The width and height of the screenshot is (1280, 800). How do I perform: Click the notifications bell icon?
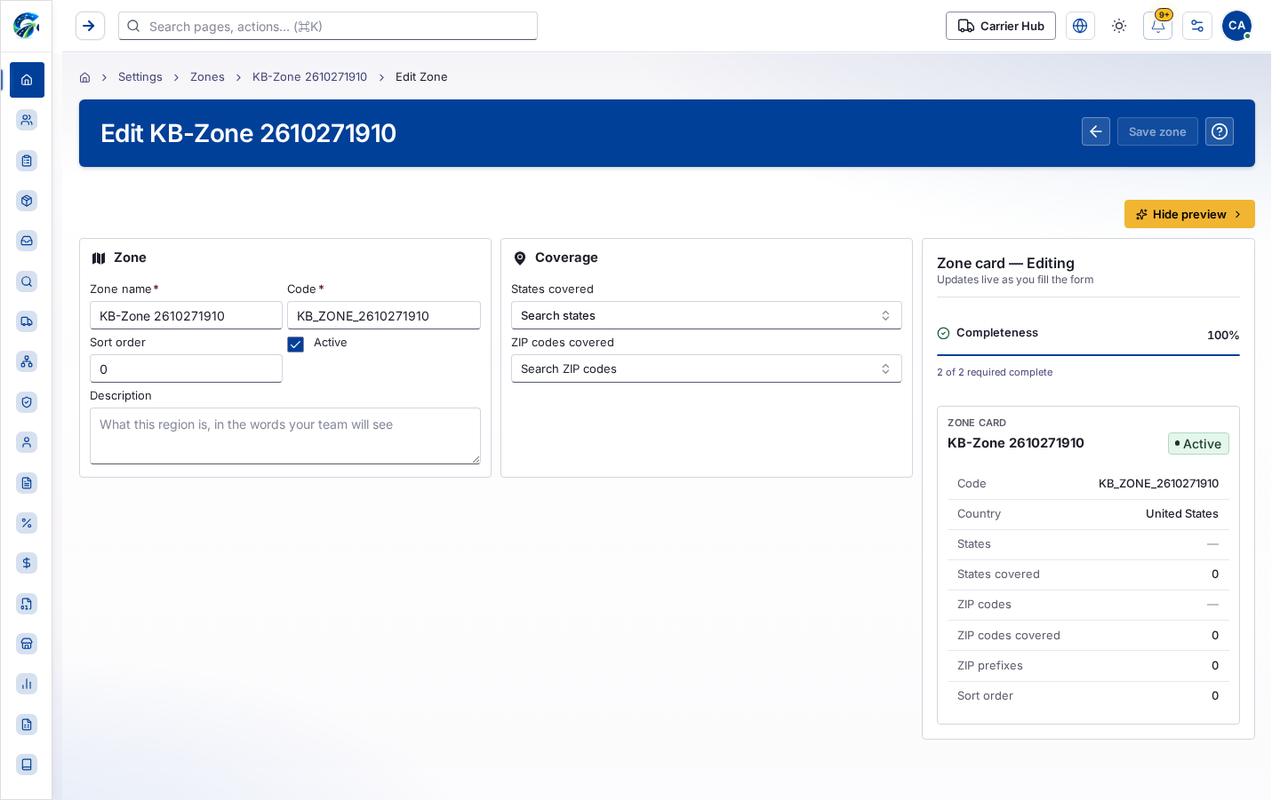click(1158, 26)
